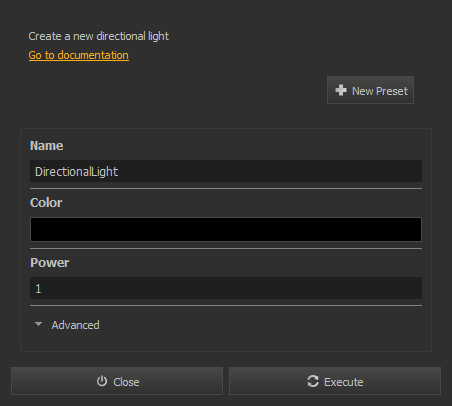This screenshot has width=452, height=406.
Task: Select the value 1 in Power box
Action: pyautogui.click(x=38, y=289)
